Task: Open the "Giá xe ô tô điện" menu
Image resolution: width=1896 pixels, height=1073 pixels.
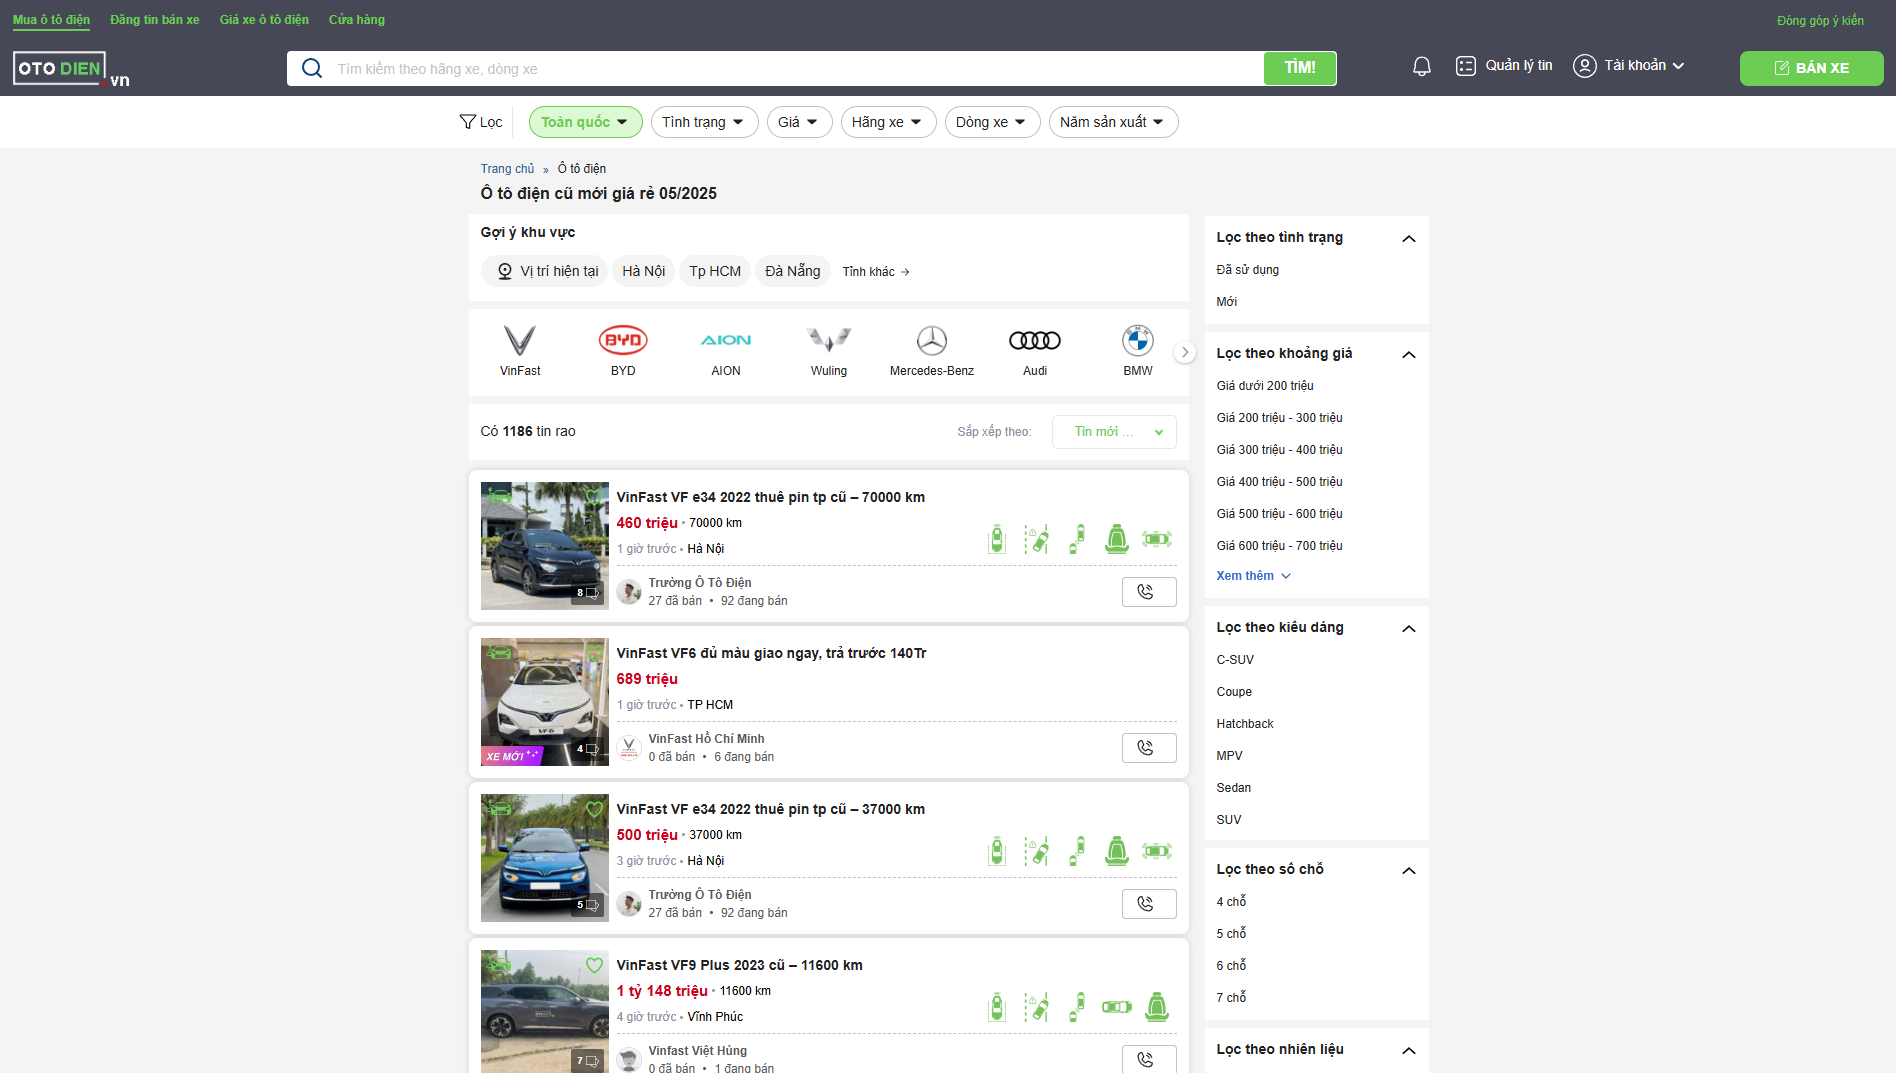Action: pyautogui.click(x=264, y=20)
